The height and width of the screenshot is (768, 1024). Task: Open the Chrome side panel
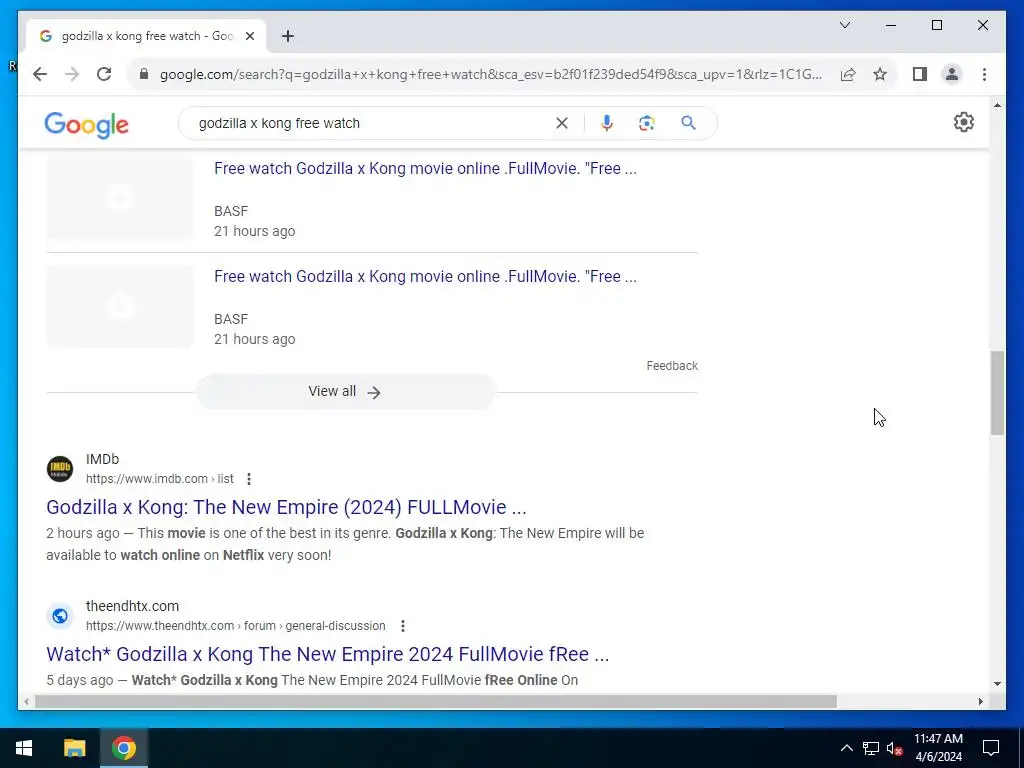[x=920, y=74]
